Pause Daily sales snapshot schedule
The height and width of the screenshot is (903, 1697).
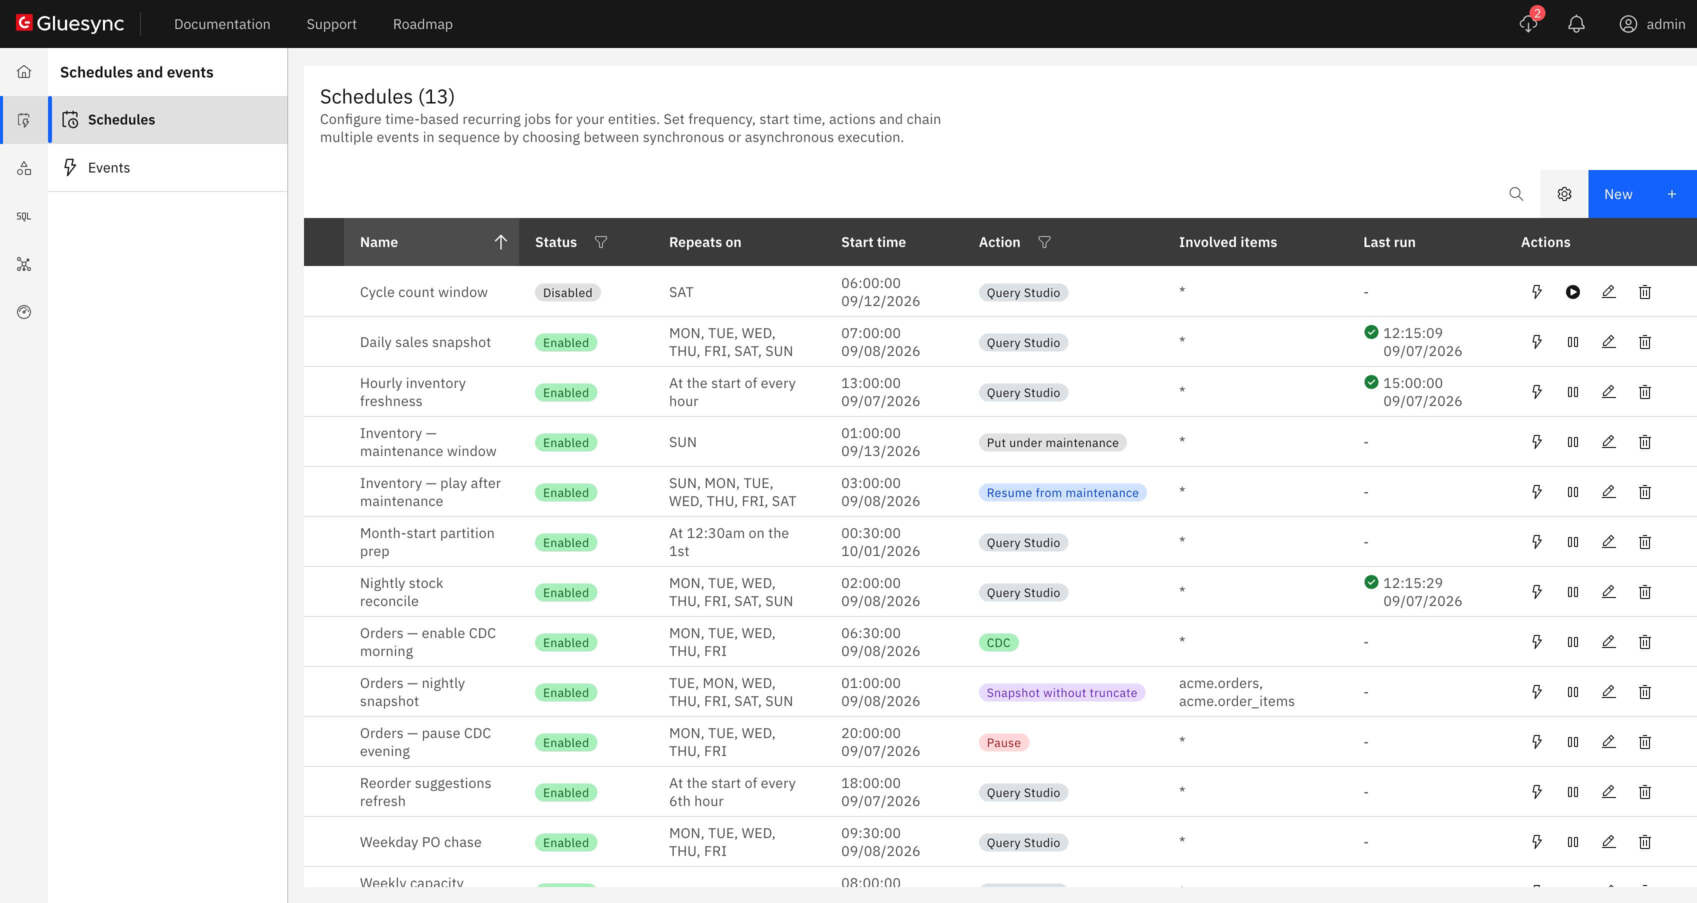pos(1573,342)
